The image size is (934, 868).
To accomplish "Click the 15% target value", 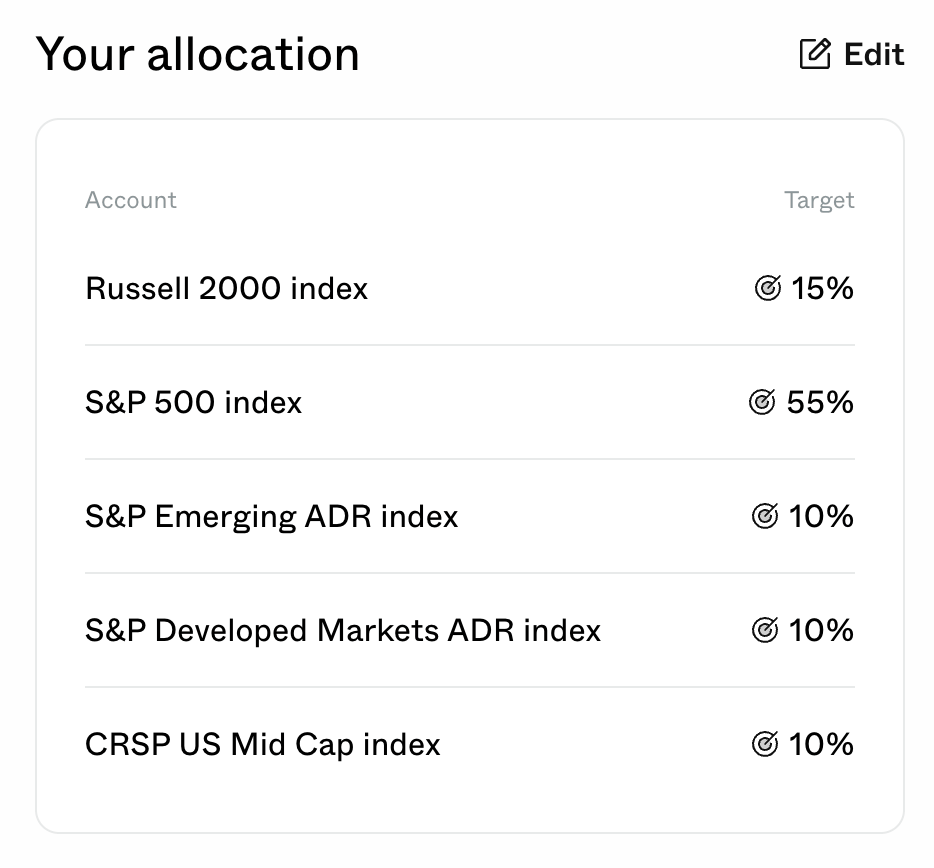I will [x=822, y=288].
